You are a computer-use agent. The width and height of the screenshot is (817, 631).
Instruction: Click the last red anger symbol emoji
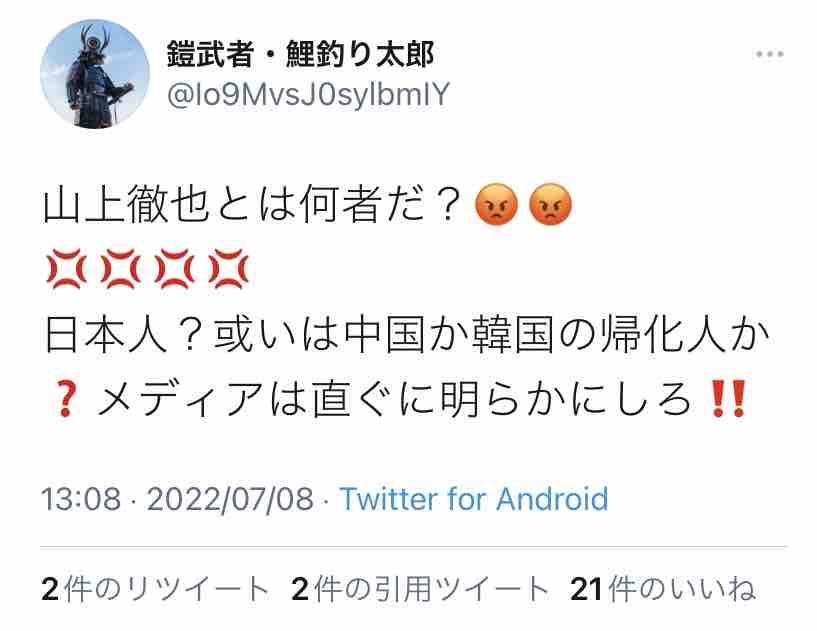click(229, 269)
